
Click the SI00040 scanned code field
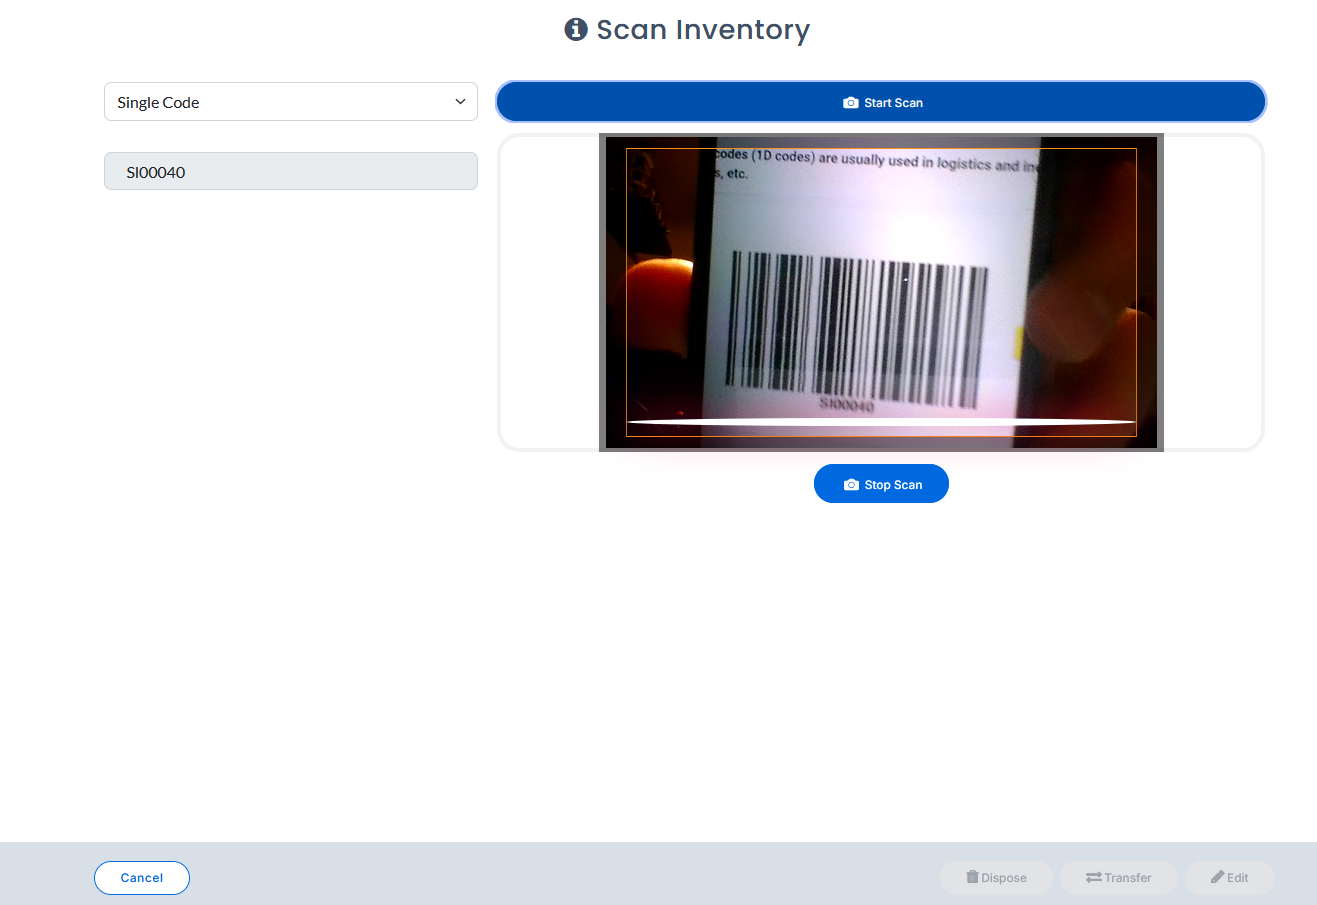tap(291, 171)
